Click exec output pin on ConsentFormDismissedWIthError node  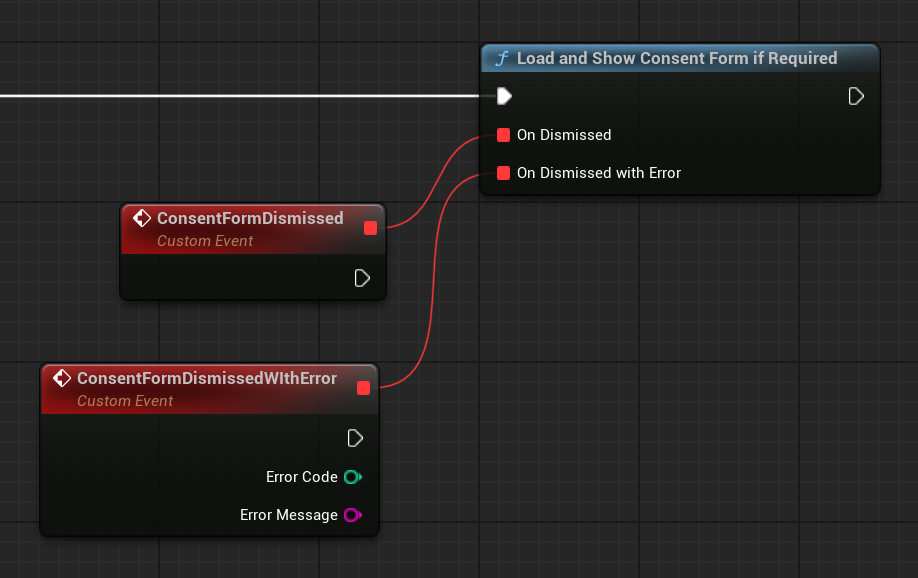tap(354, 438)
